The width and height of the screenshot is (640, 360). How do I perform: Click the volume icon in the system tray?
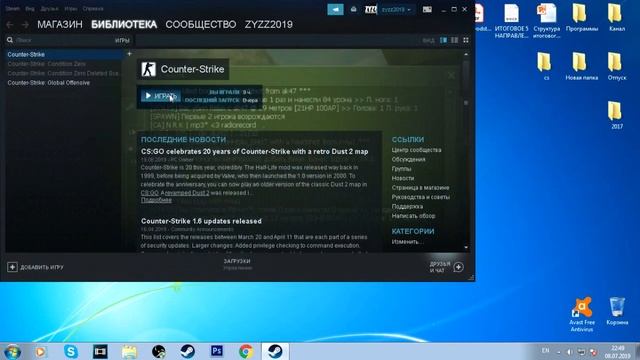(569, 352)
